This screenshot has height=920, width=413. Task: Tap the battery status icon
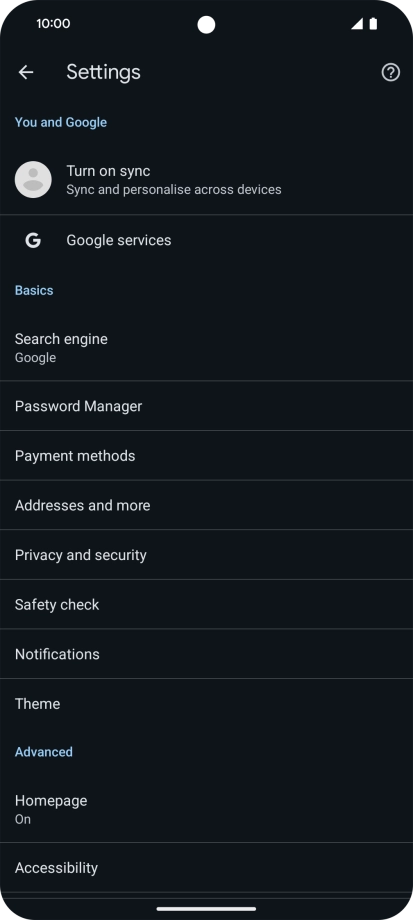(x=373, y=24)
